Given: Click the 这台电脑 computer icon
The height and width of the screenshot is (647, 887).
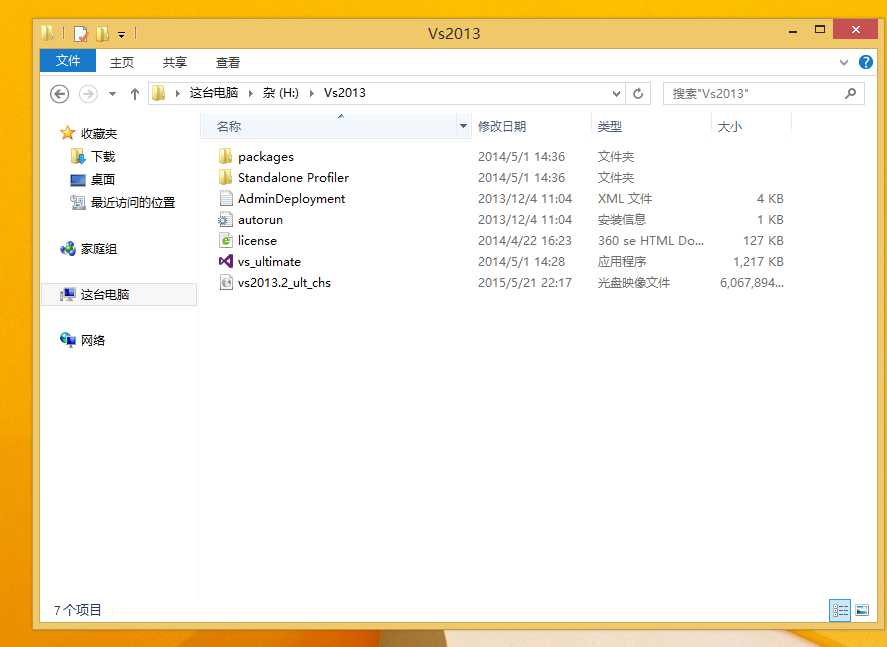Looking at the screenshot, I should click(x=68, y=294).
